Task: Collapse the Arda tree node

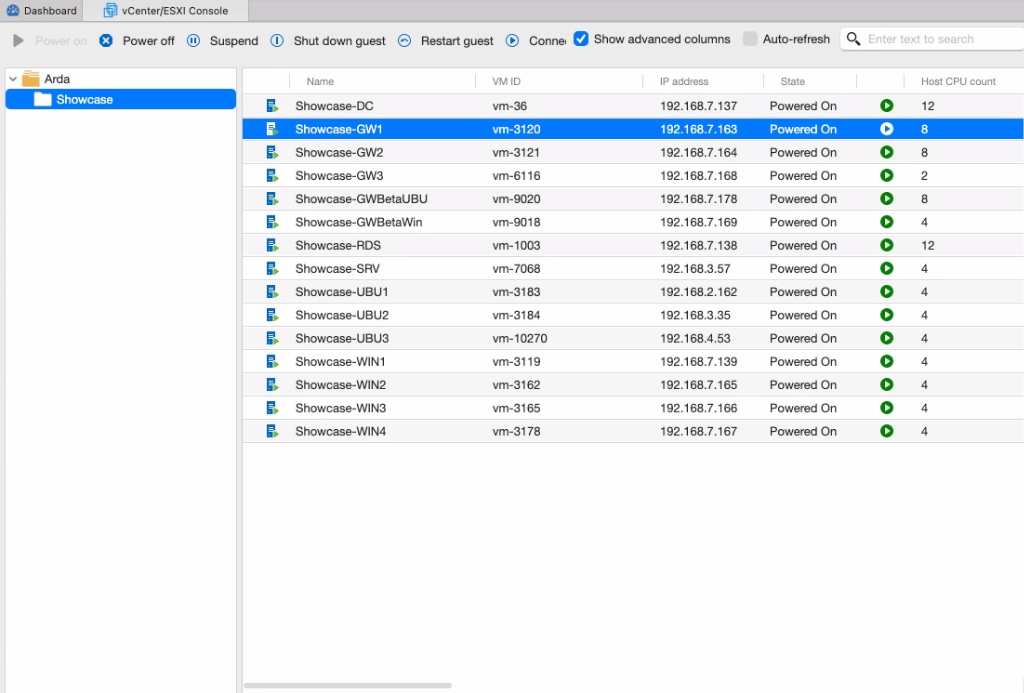Action: (x=13, y=79)
